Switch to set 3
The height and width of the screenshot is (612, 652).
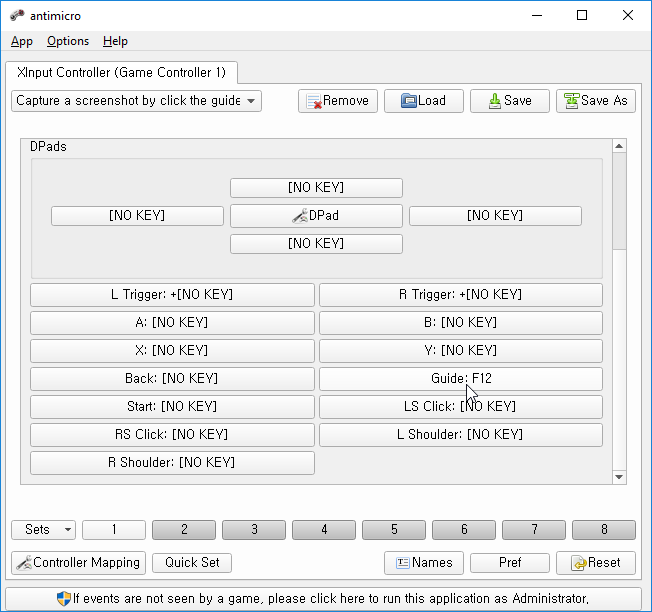[254, 530]
